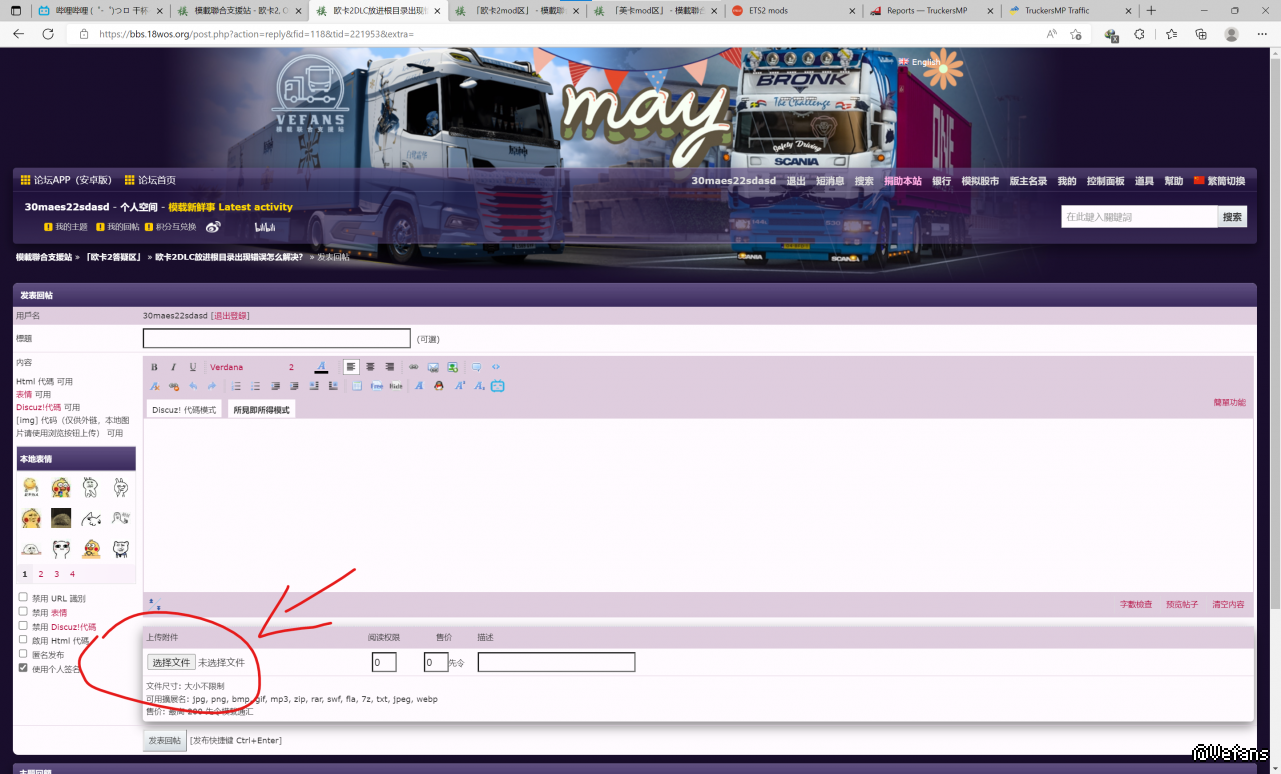1281x774 pixels.
Task: Open a new browser tab with plus button
Action: pos(1150,11)
